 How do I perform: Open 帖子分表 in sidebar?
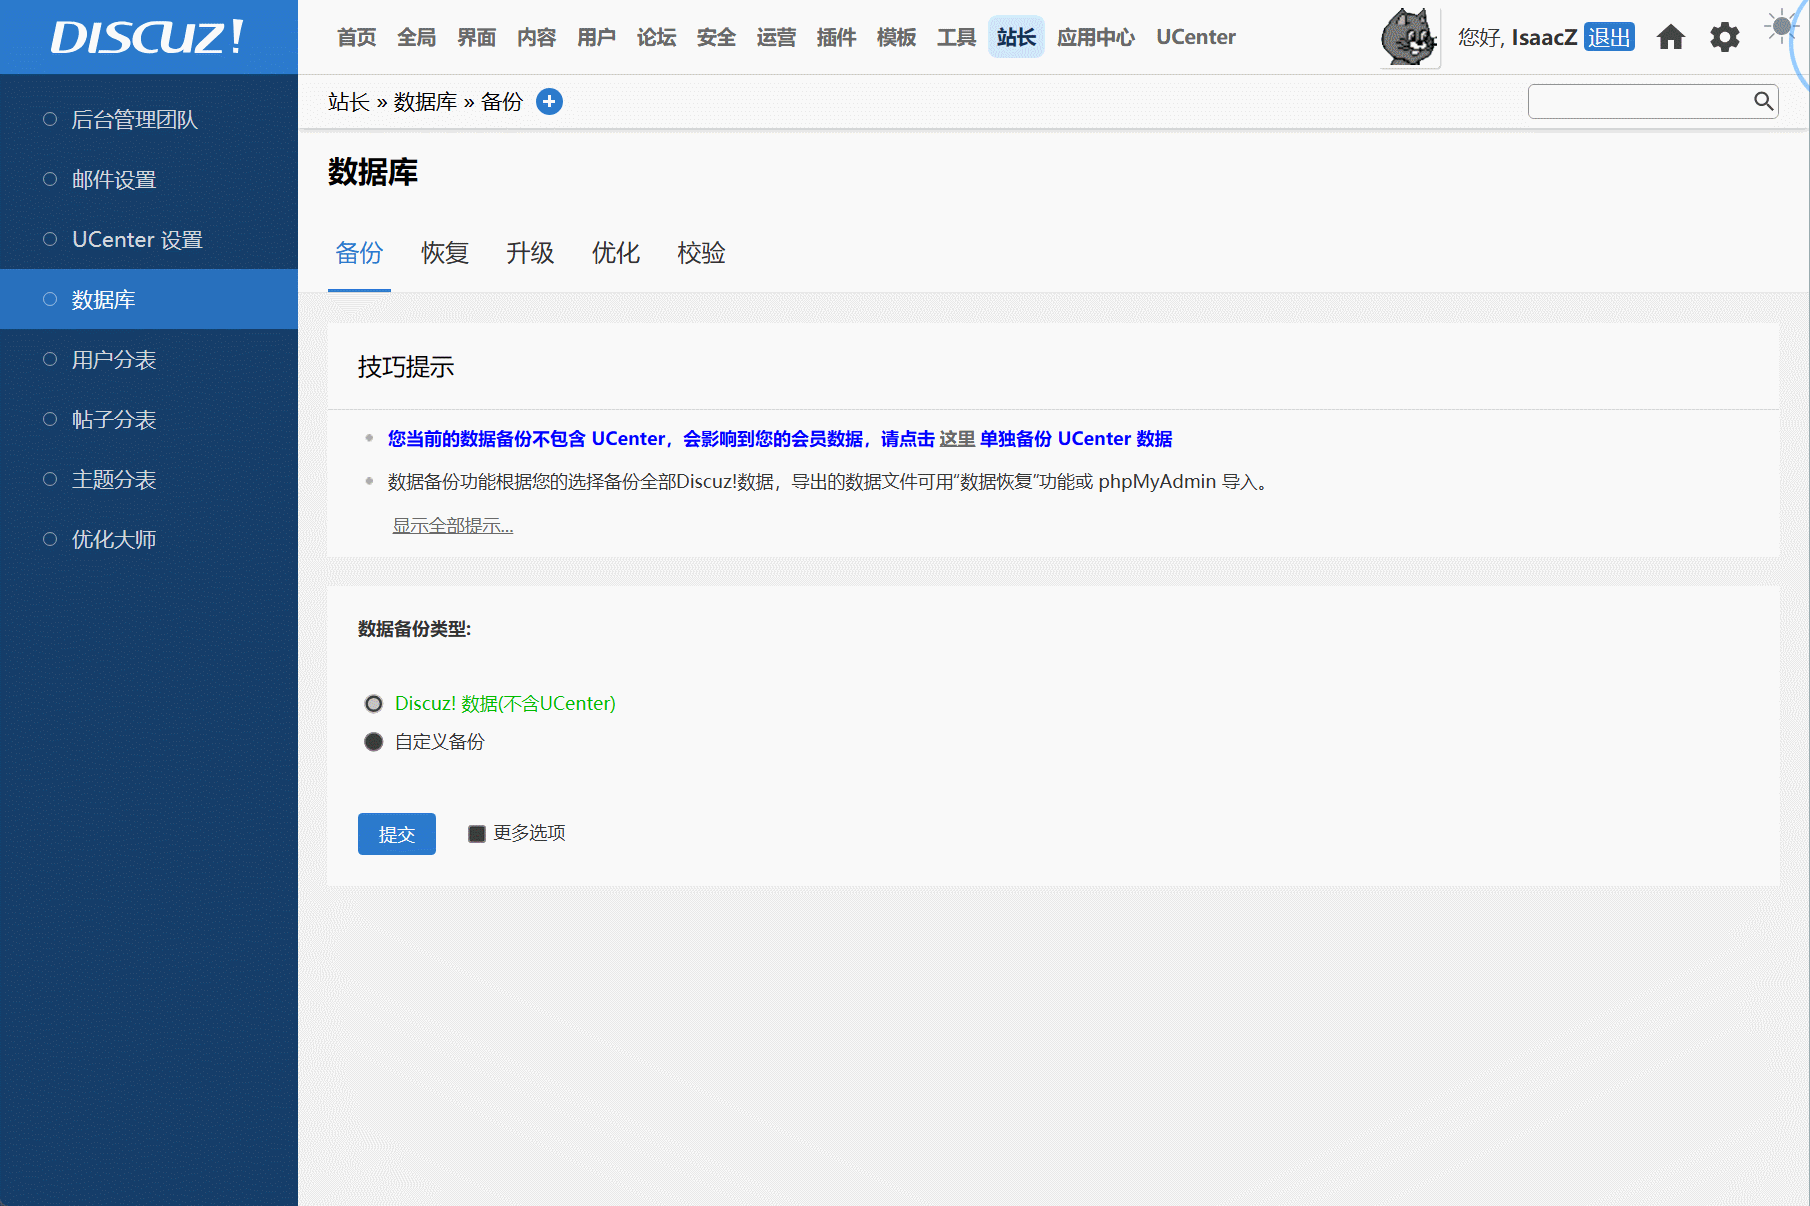[149, 419]
